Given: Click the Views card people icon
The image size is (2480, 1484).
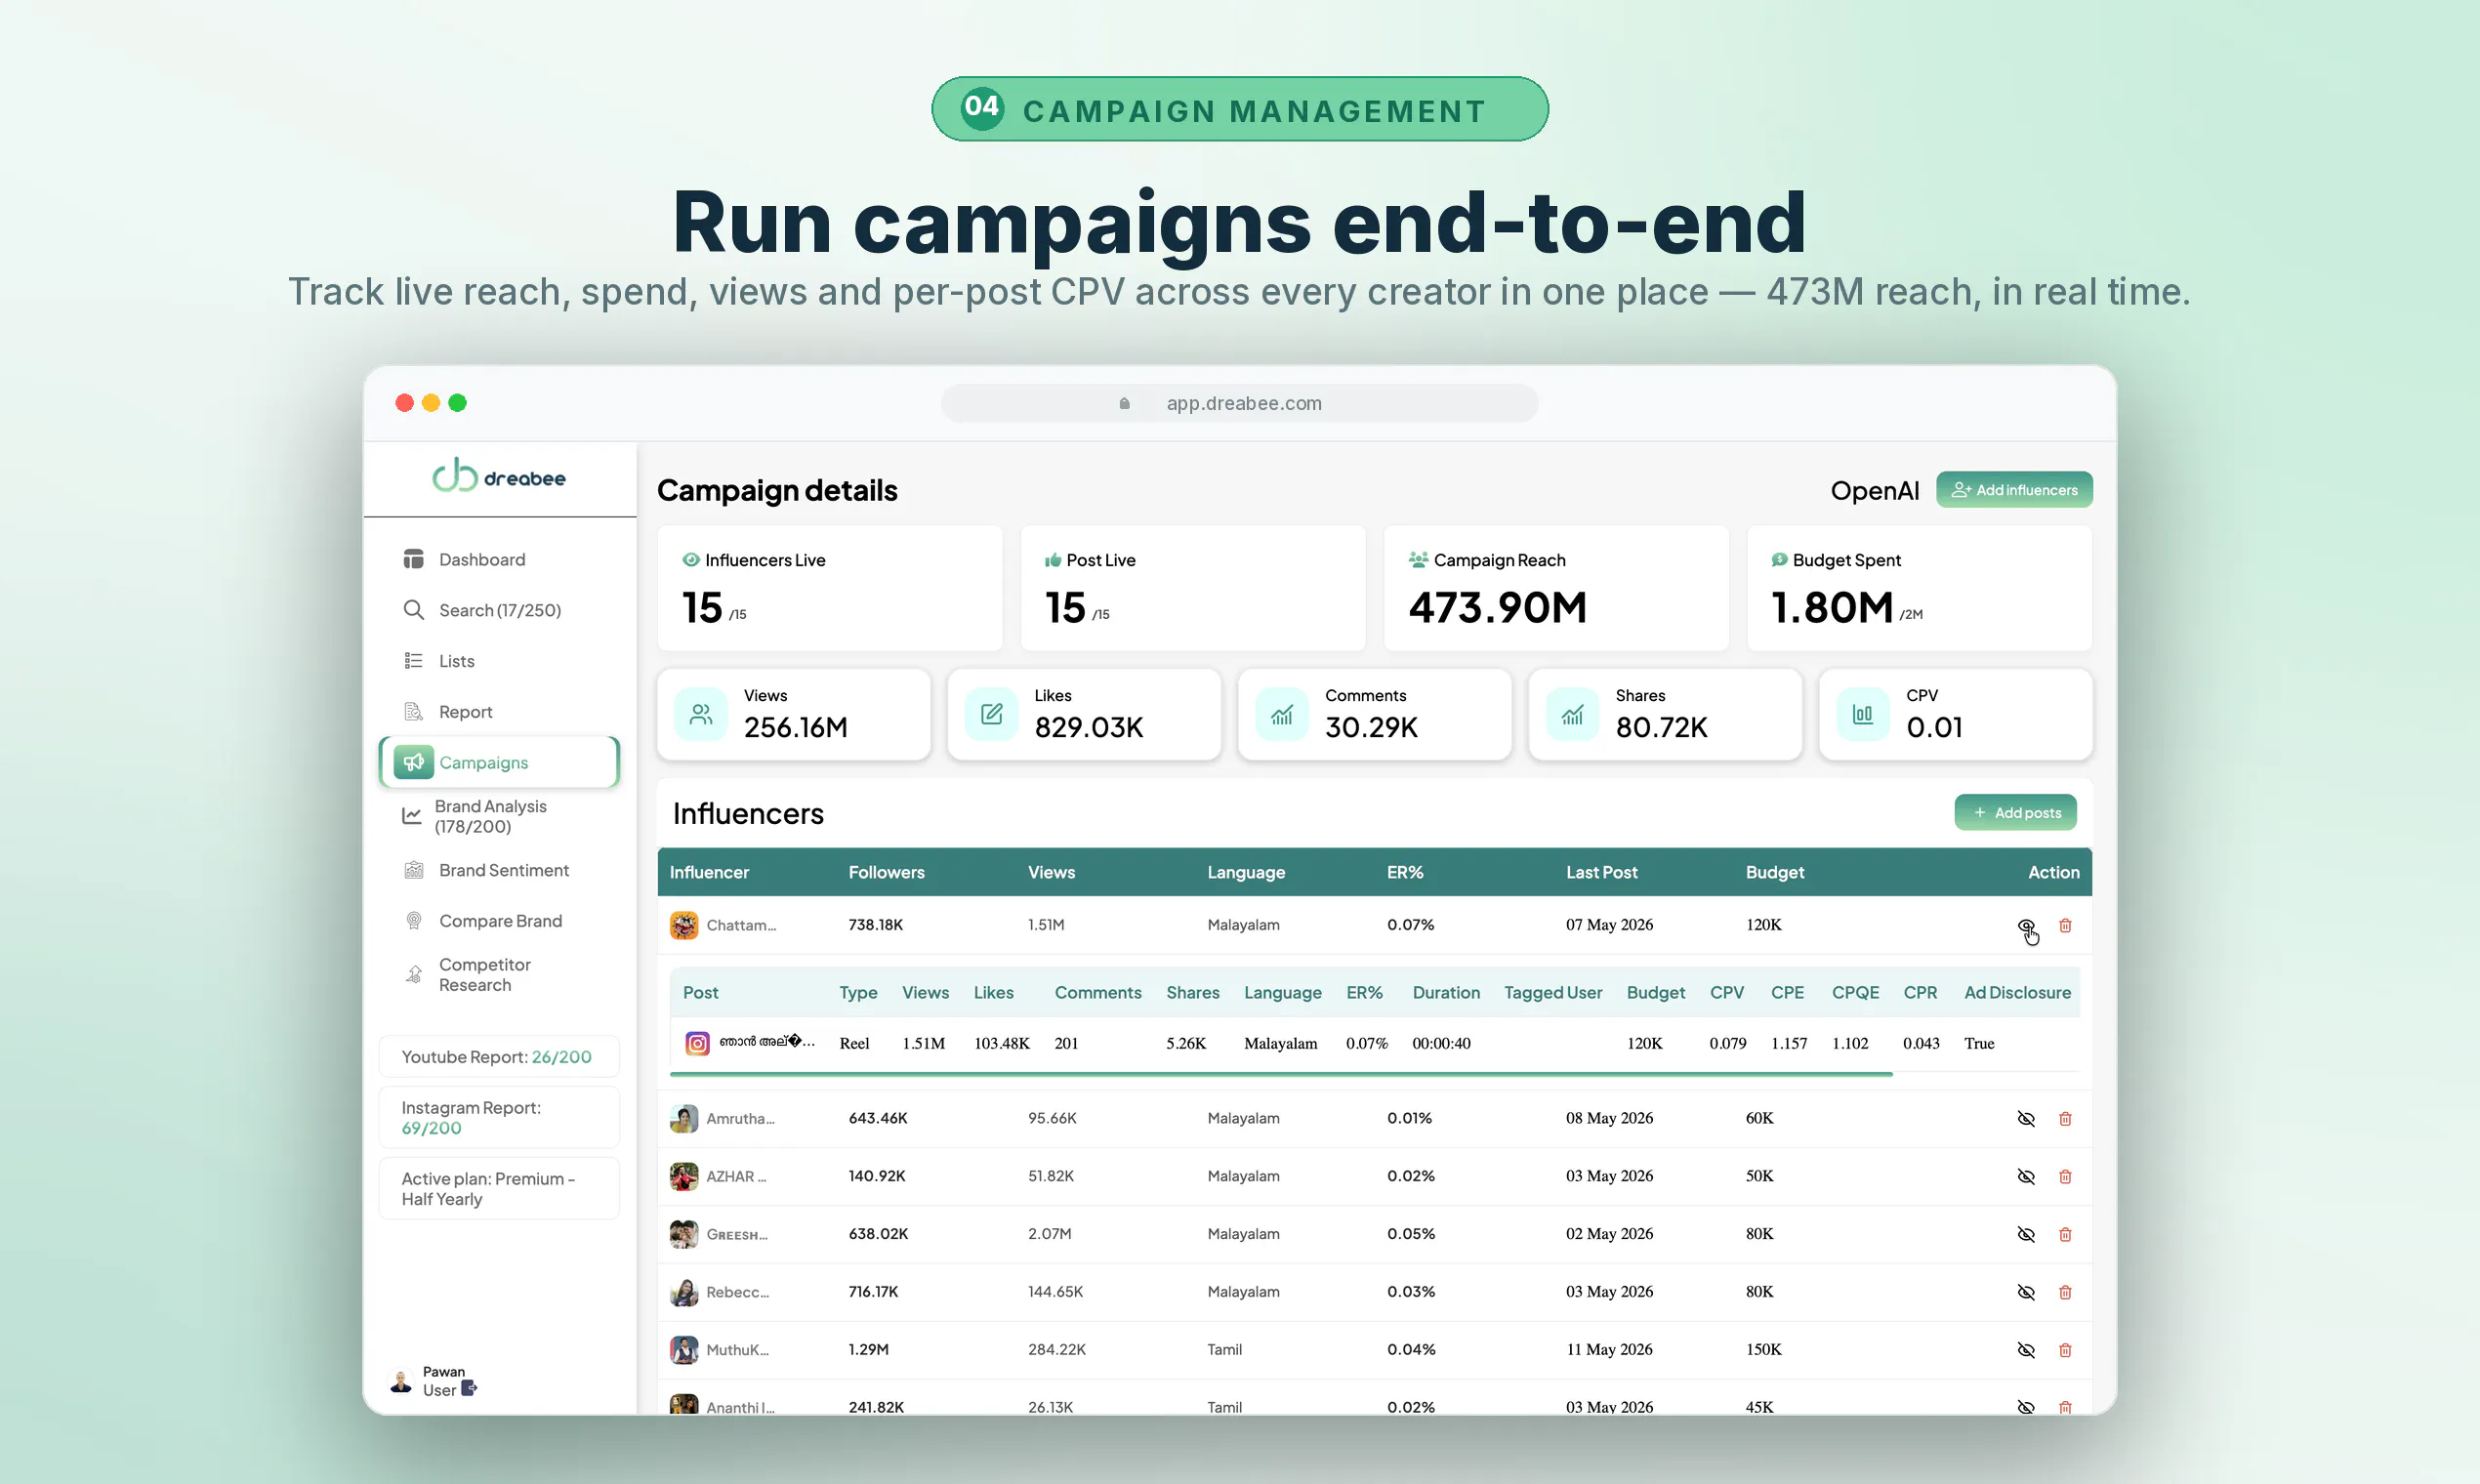Looking at the screenshot, I should pos(701,714).
